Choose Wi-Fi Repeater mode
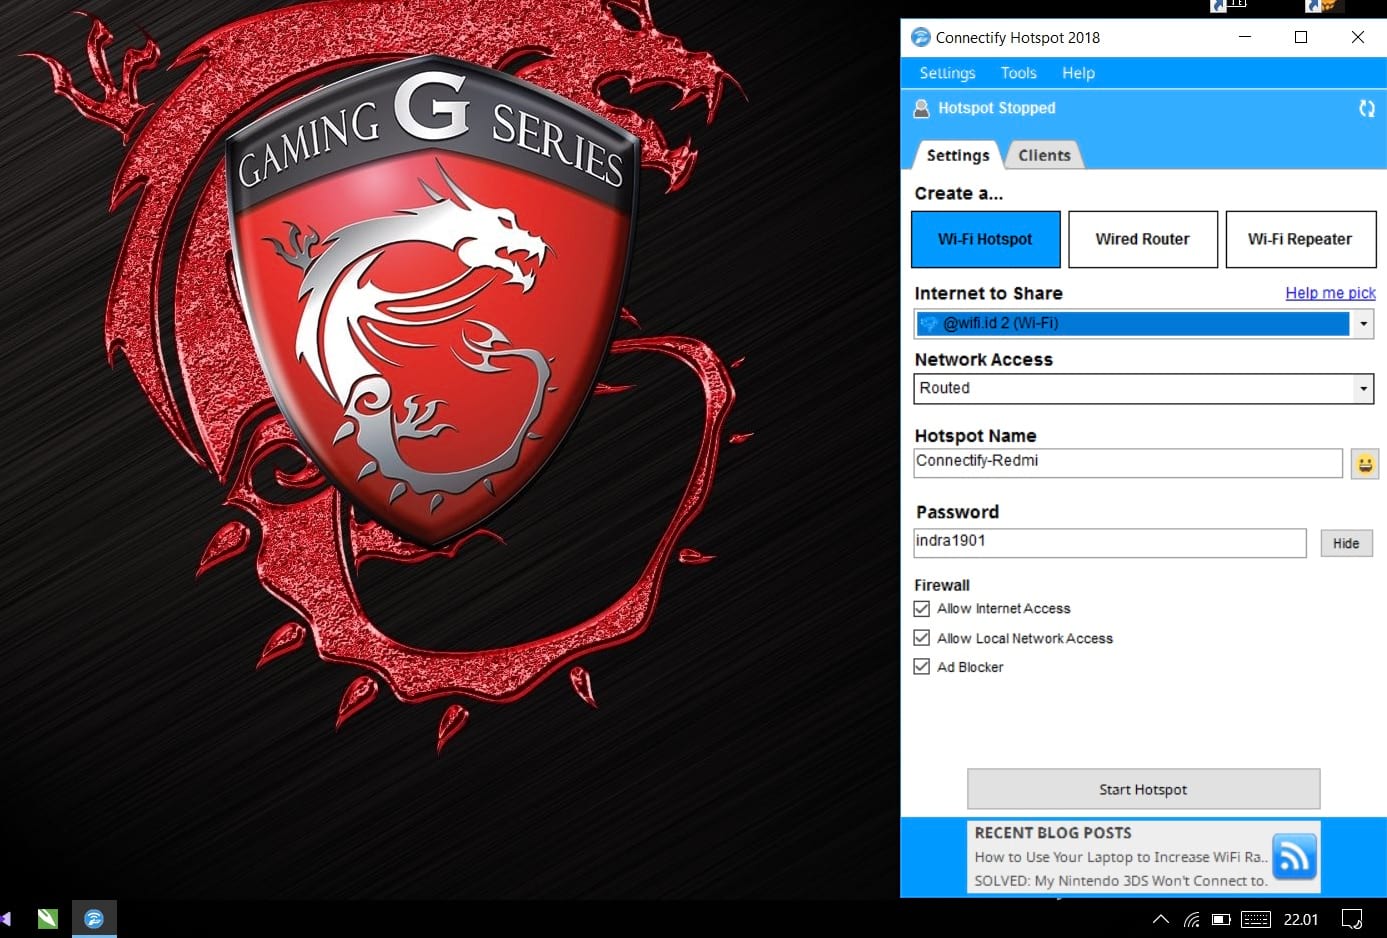Screen dimensions: 1387x938 click(1300, 239)
